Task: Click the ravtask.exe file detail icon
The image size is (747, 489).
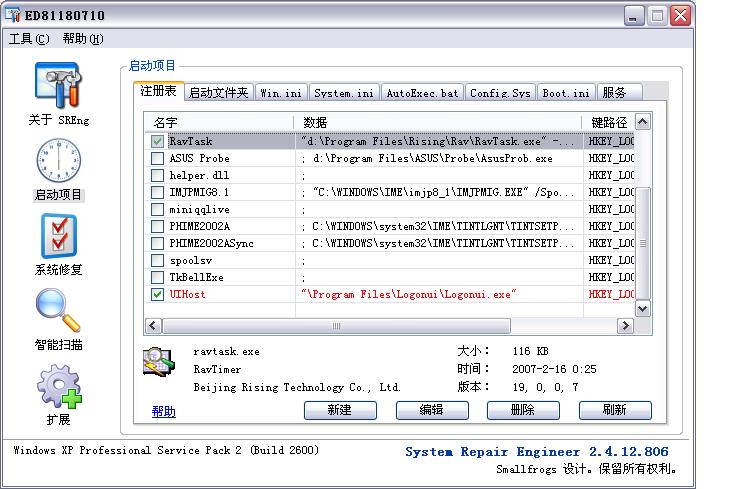Action: click(160, 363)
